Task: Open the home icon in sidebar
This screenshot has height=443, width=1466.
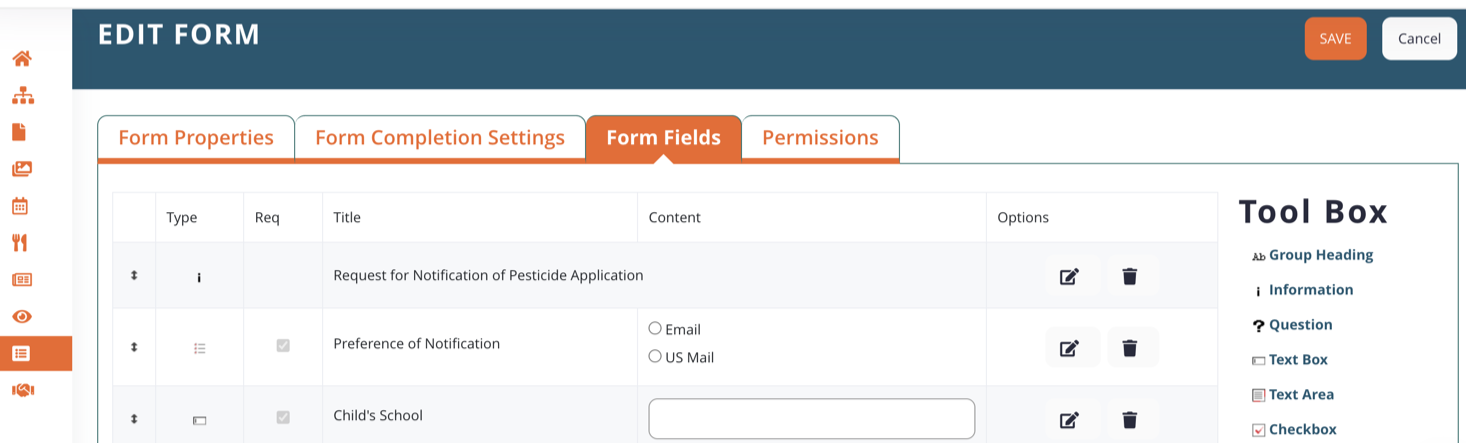Action: point(21,59)
